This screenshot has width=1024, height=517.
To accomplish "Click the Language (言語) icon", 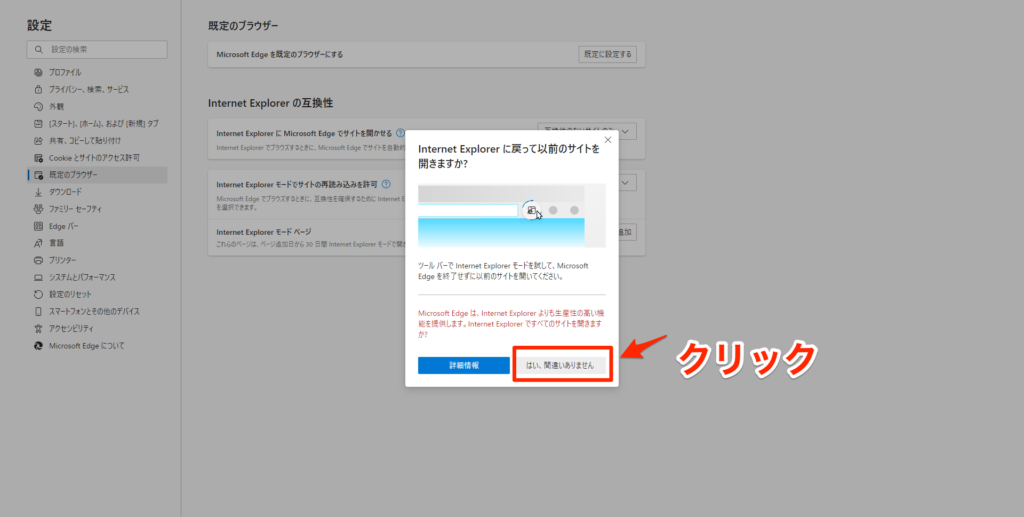I will [x=38, y=243].
